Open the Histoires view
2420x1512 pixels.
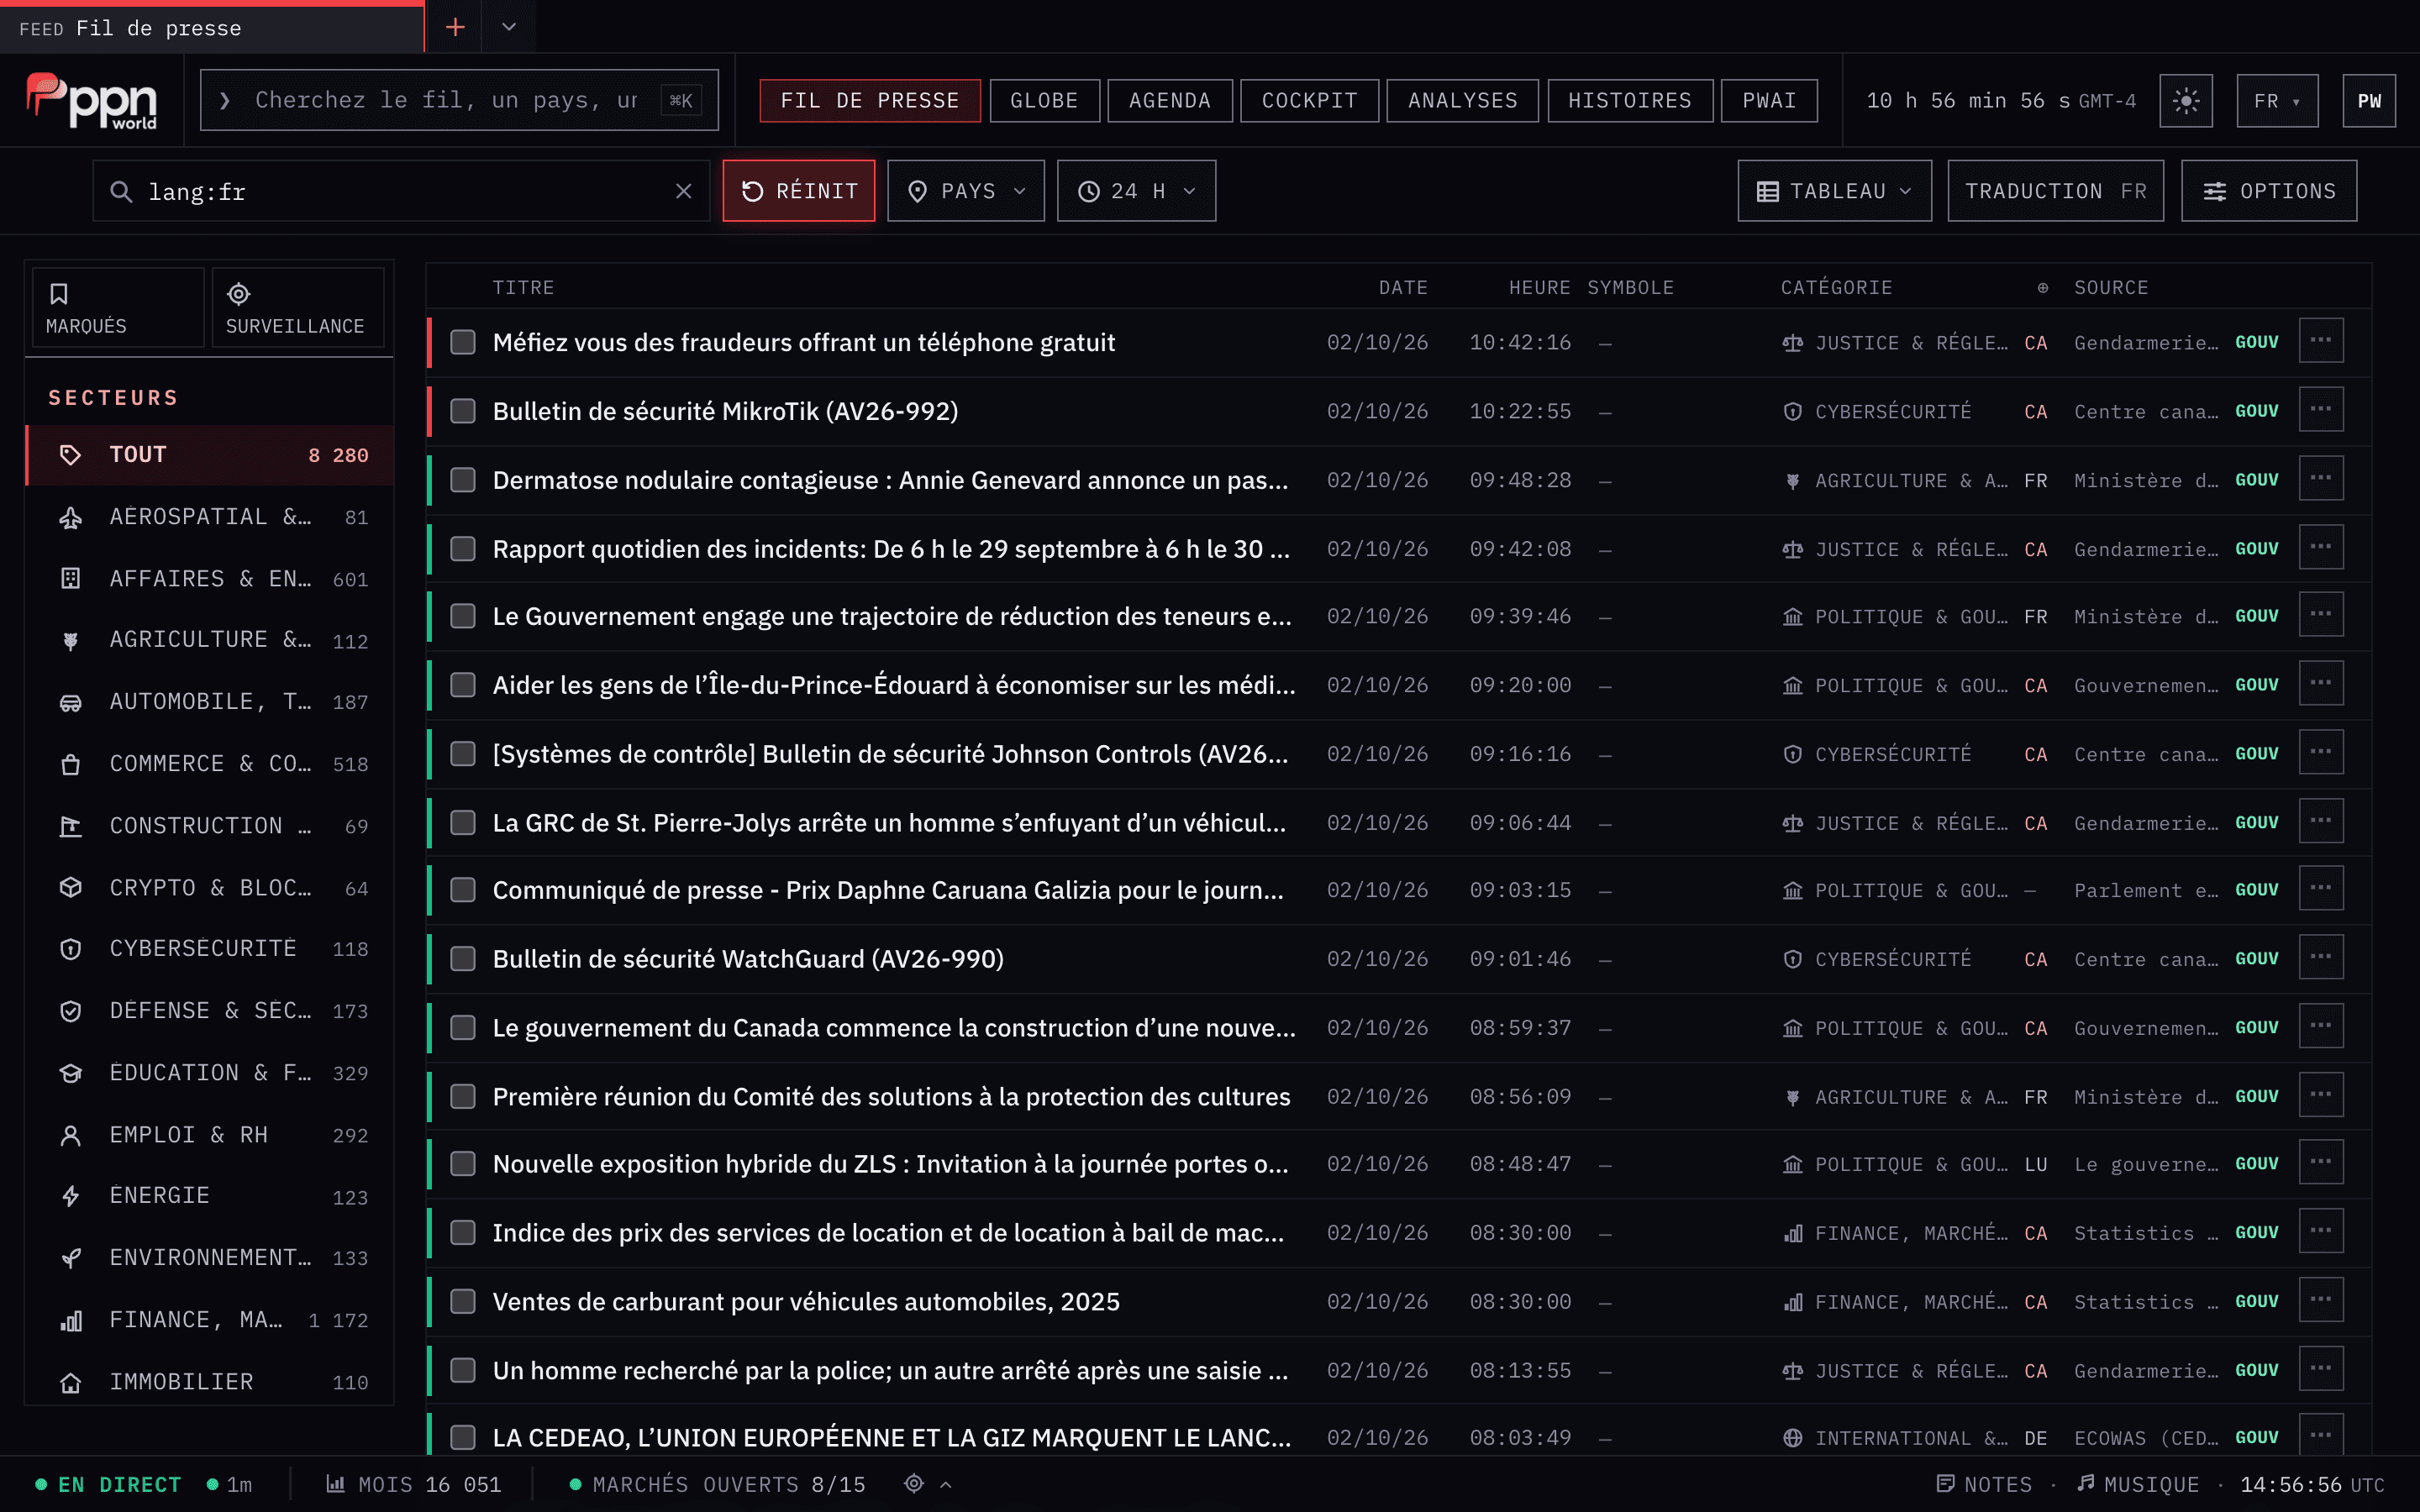tap(1630, 100)
